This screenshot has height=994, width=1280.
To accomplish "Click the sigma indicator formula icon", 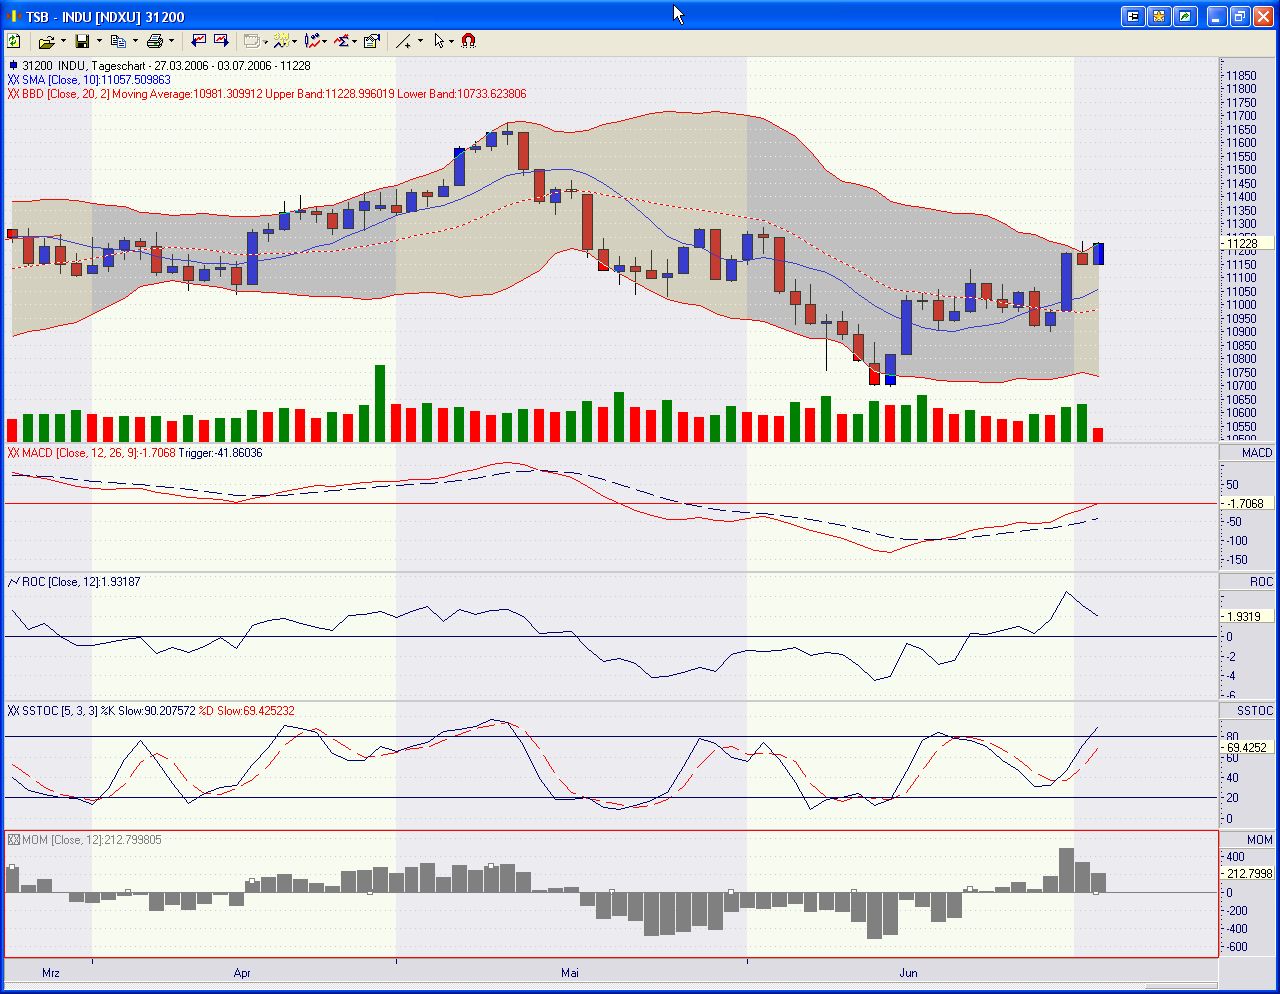I will click(x=341, y=40).
